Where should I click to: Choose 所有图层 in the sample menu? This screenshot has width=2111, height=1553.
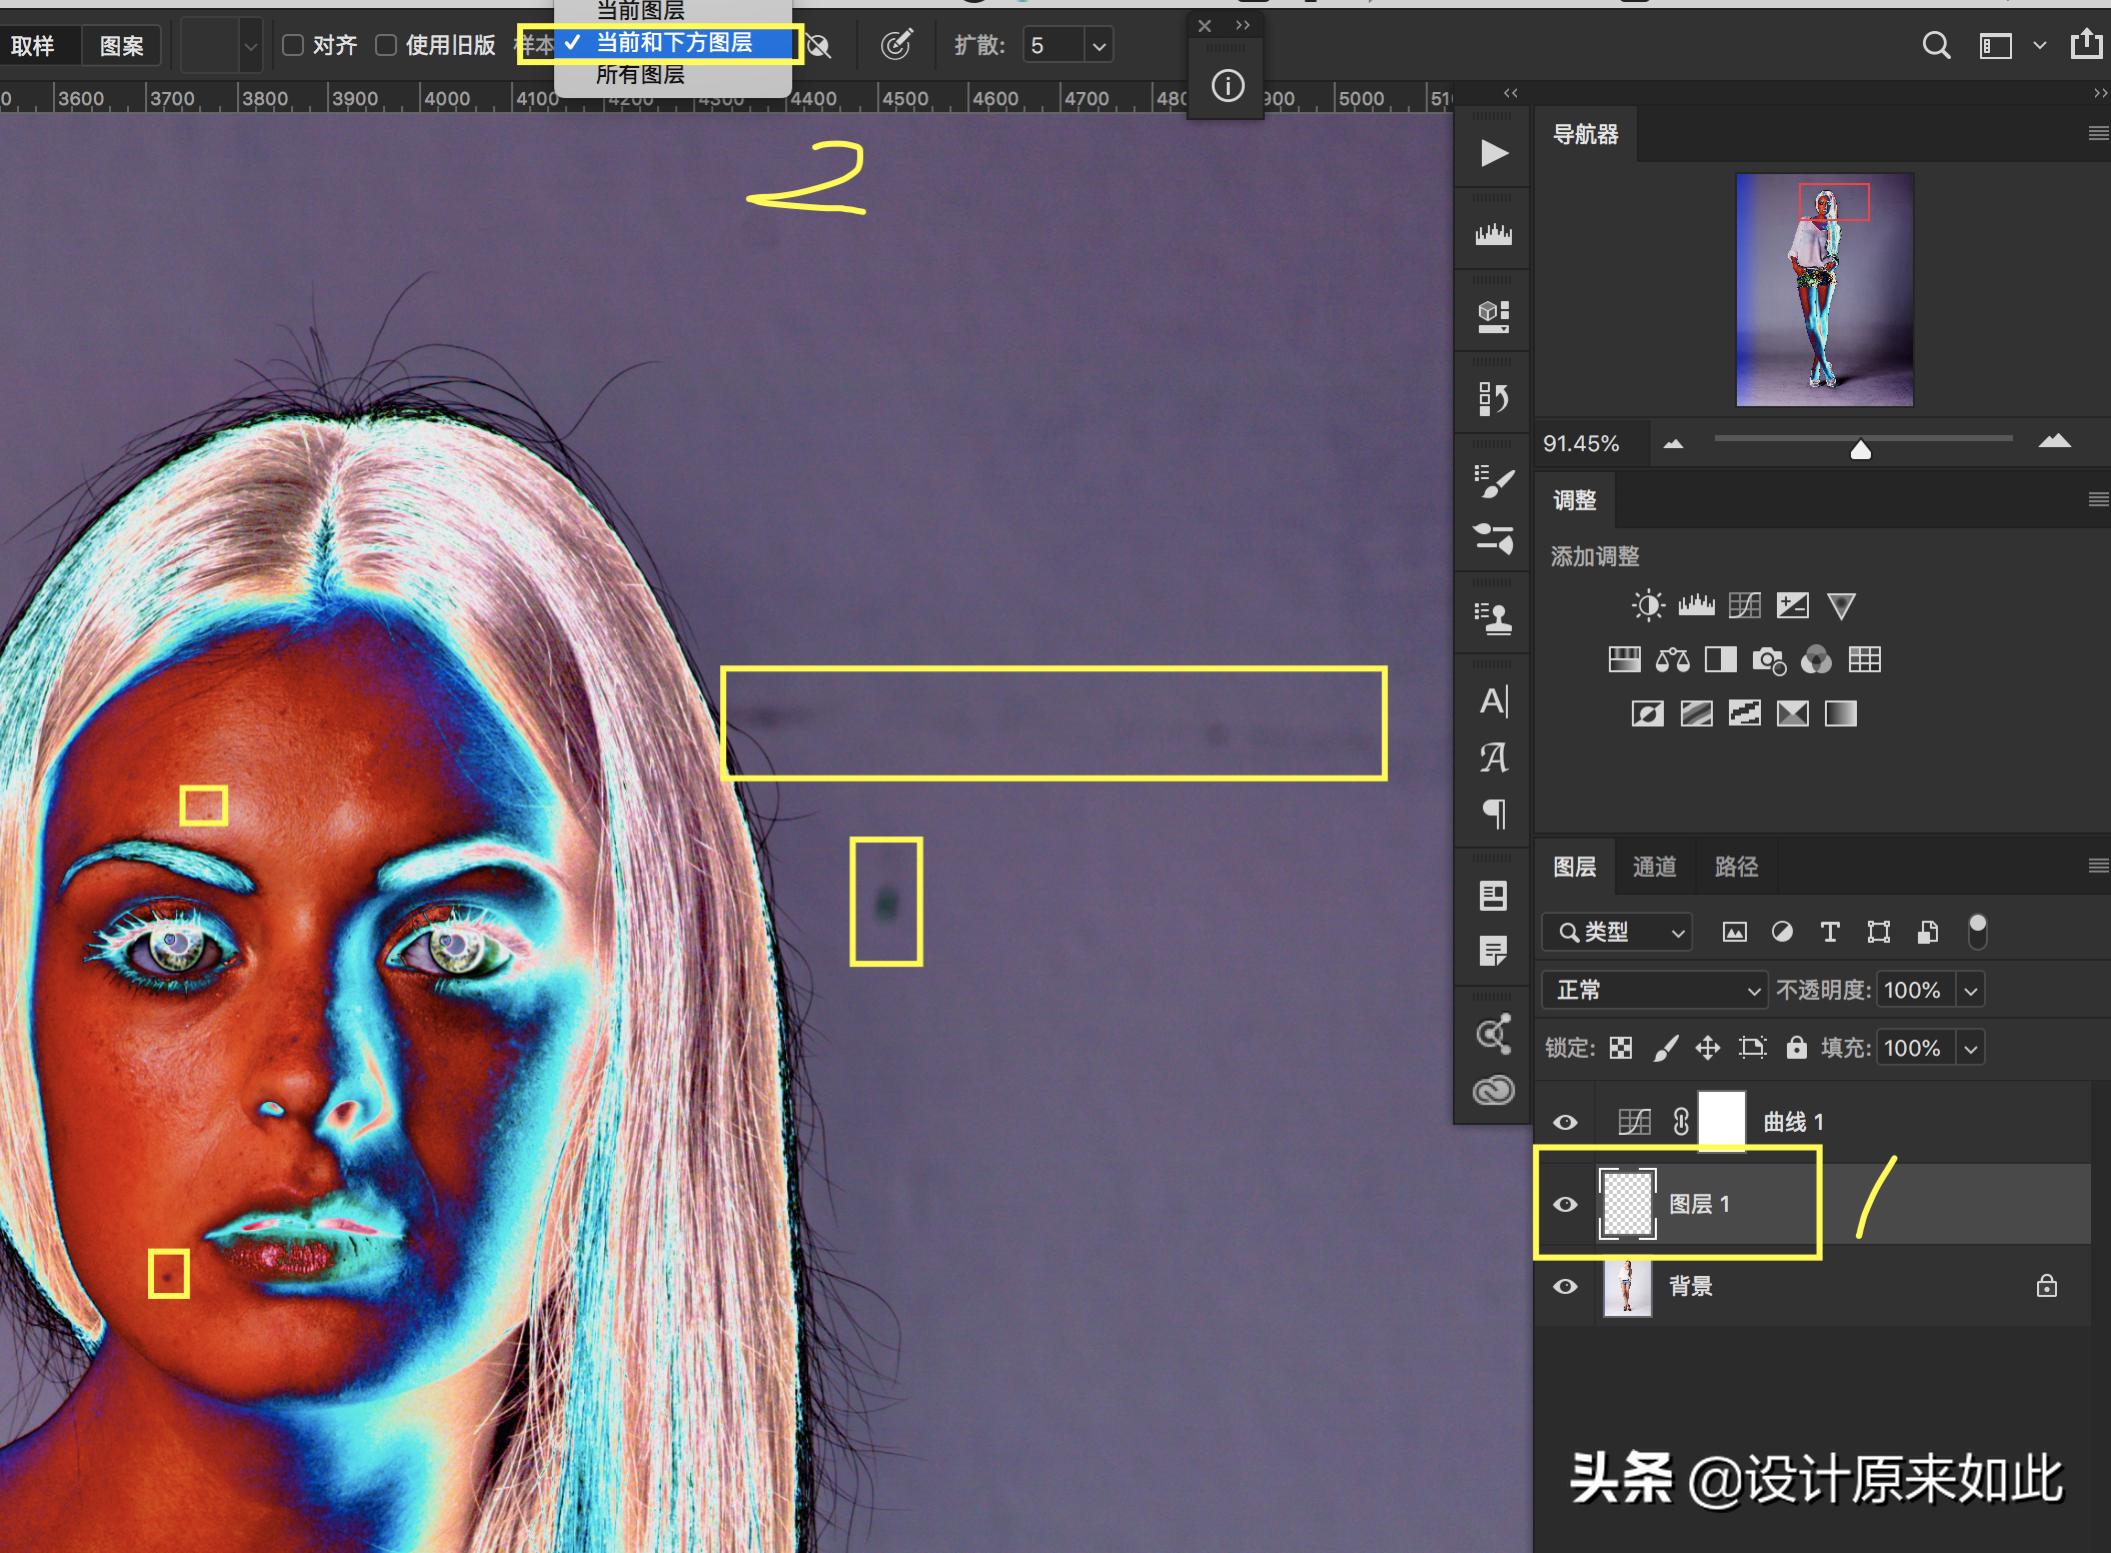640,75
